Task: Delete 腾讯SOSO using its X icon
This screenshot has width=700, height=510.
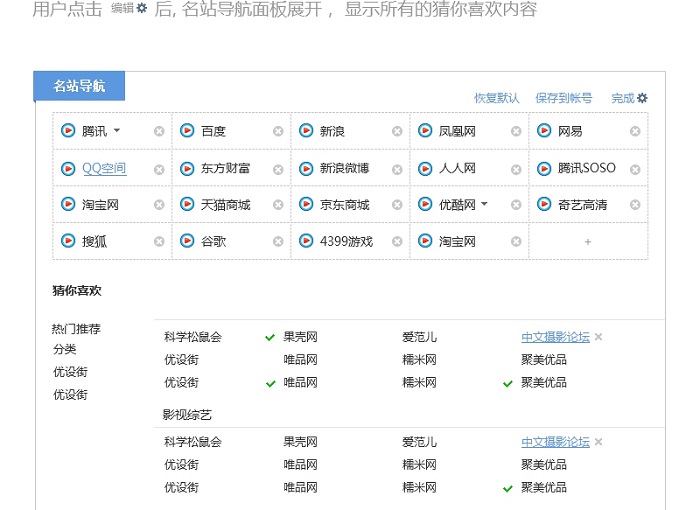Action: 635,170
